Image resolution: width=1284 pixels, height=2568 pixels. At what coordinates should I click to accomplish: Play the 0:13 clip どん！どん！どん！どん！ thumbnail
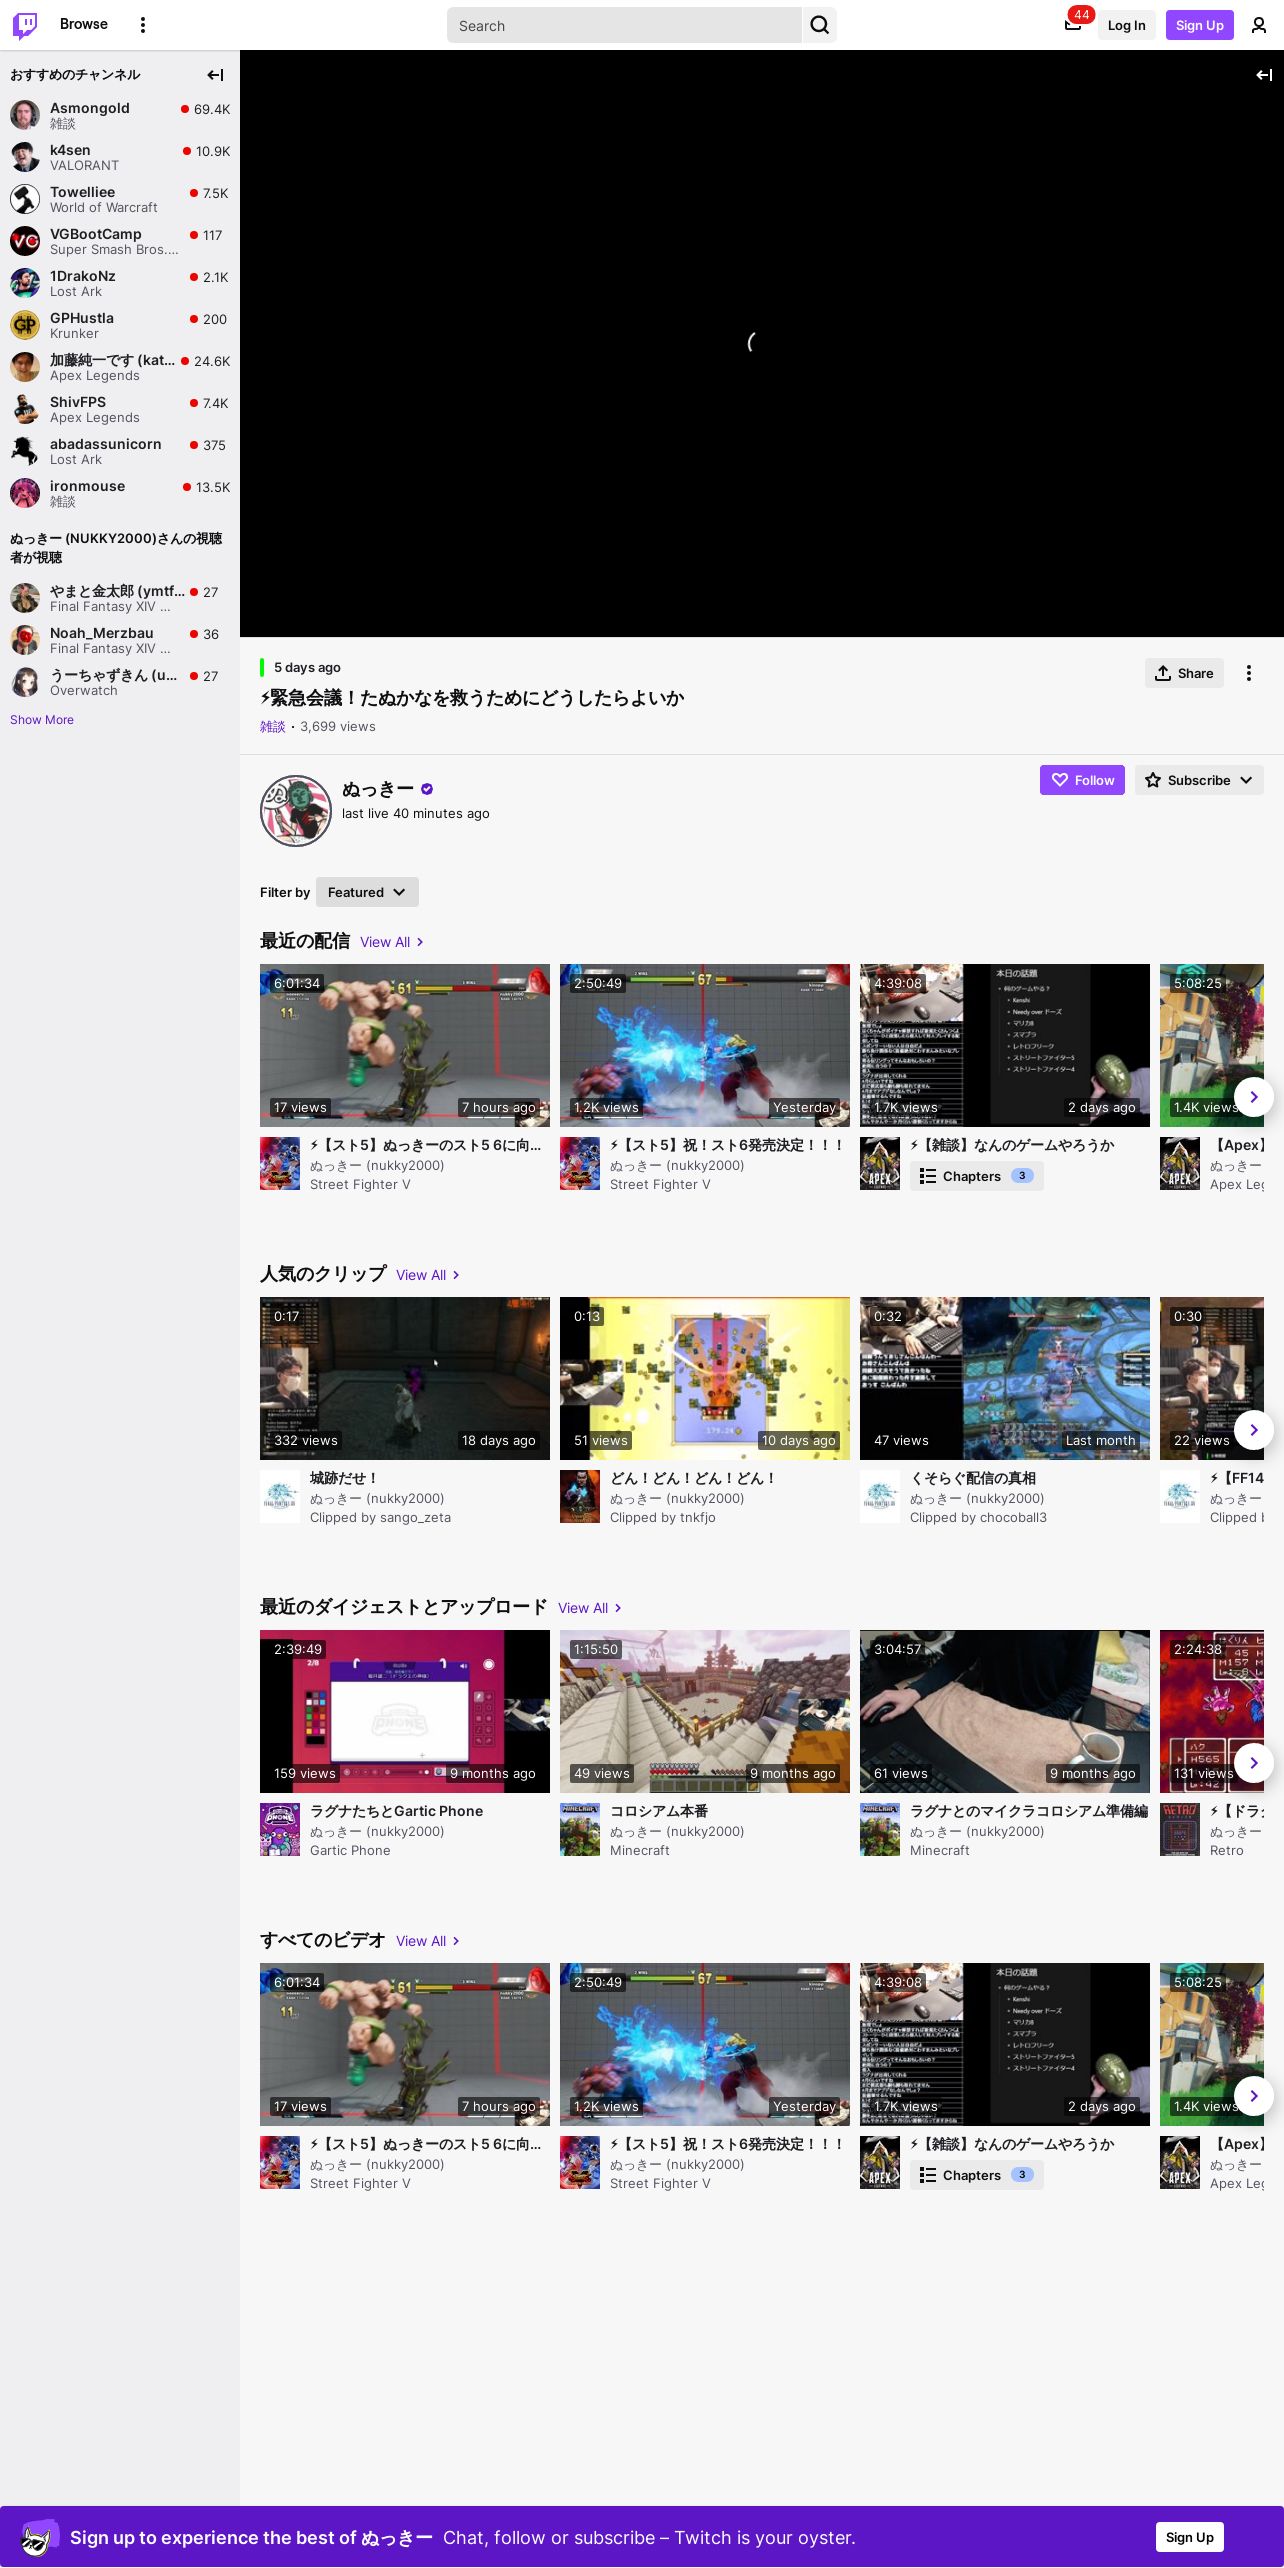pyautogui.click(x=705, y=1378)
